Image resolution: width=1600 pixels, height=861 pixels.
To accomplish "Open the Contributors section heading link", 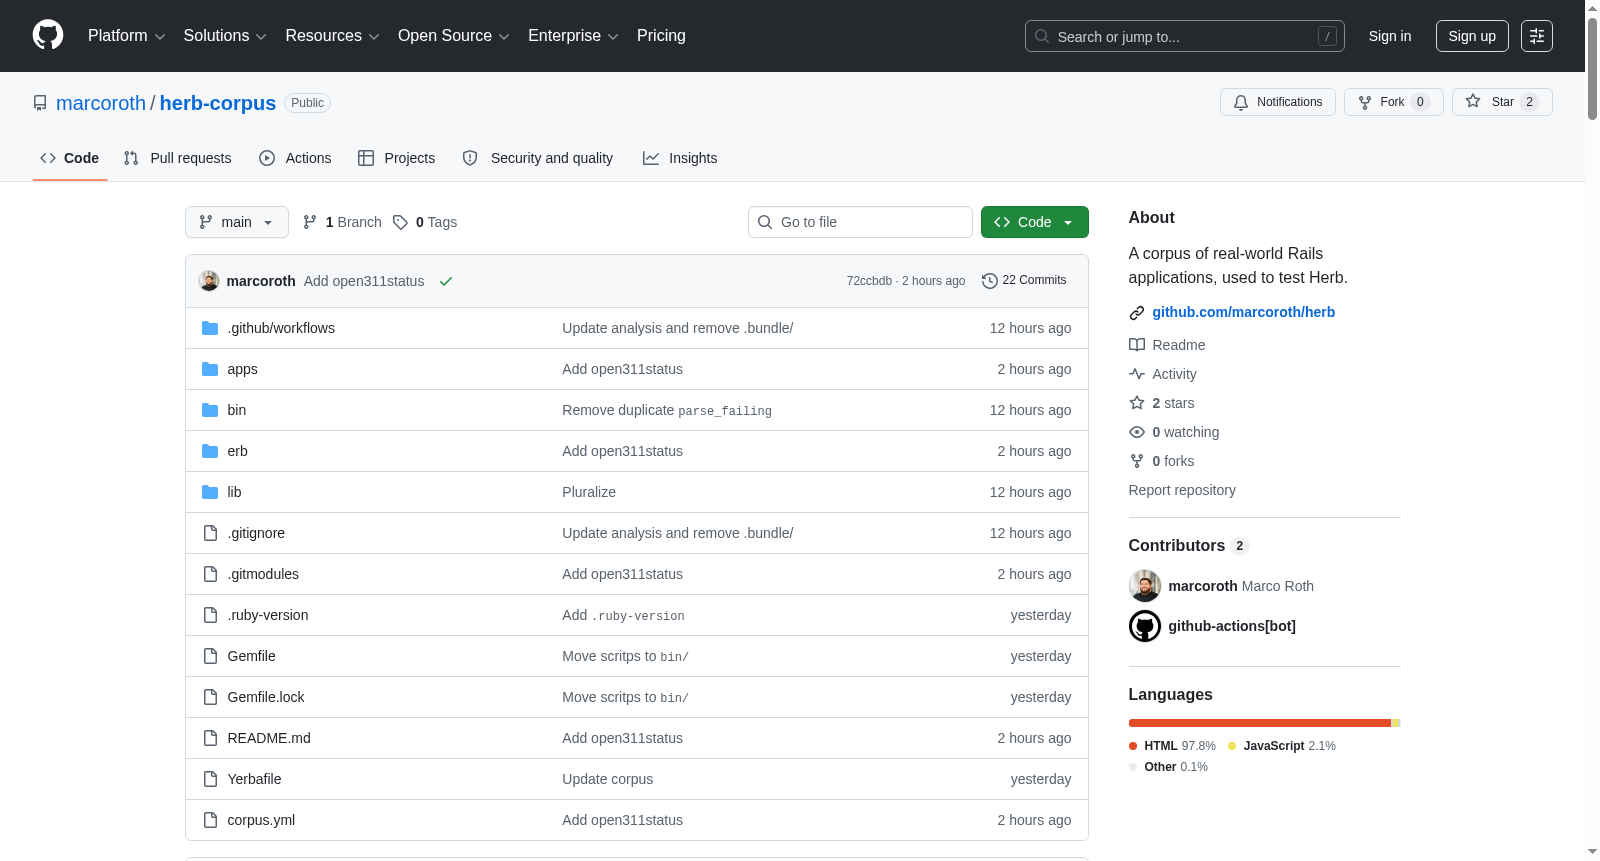I will point(1188,545).
